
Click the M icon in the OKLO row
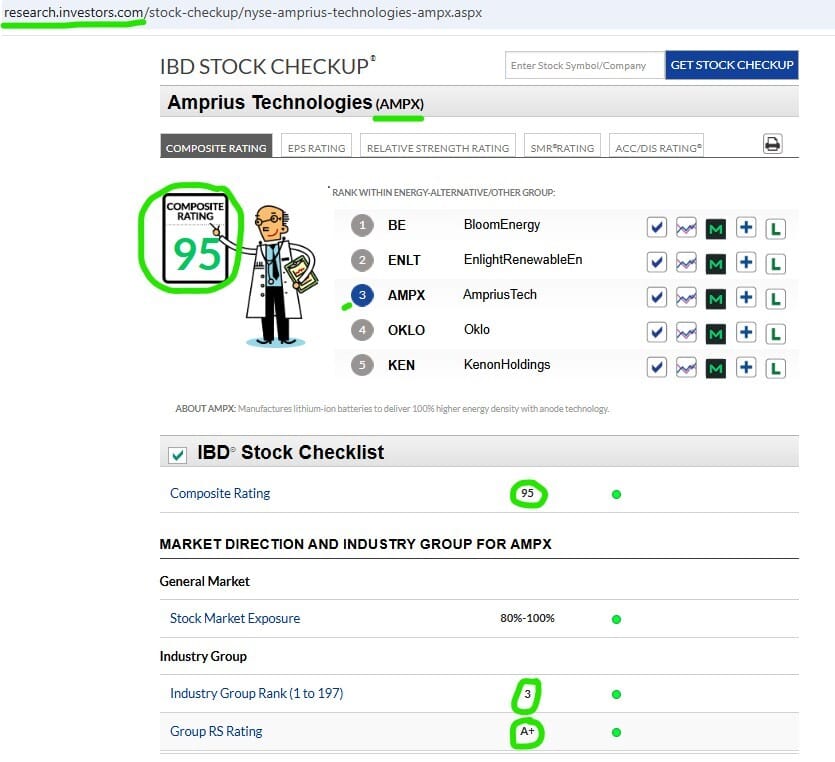716,334
